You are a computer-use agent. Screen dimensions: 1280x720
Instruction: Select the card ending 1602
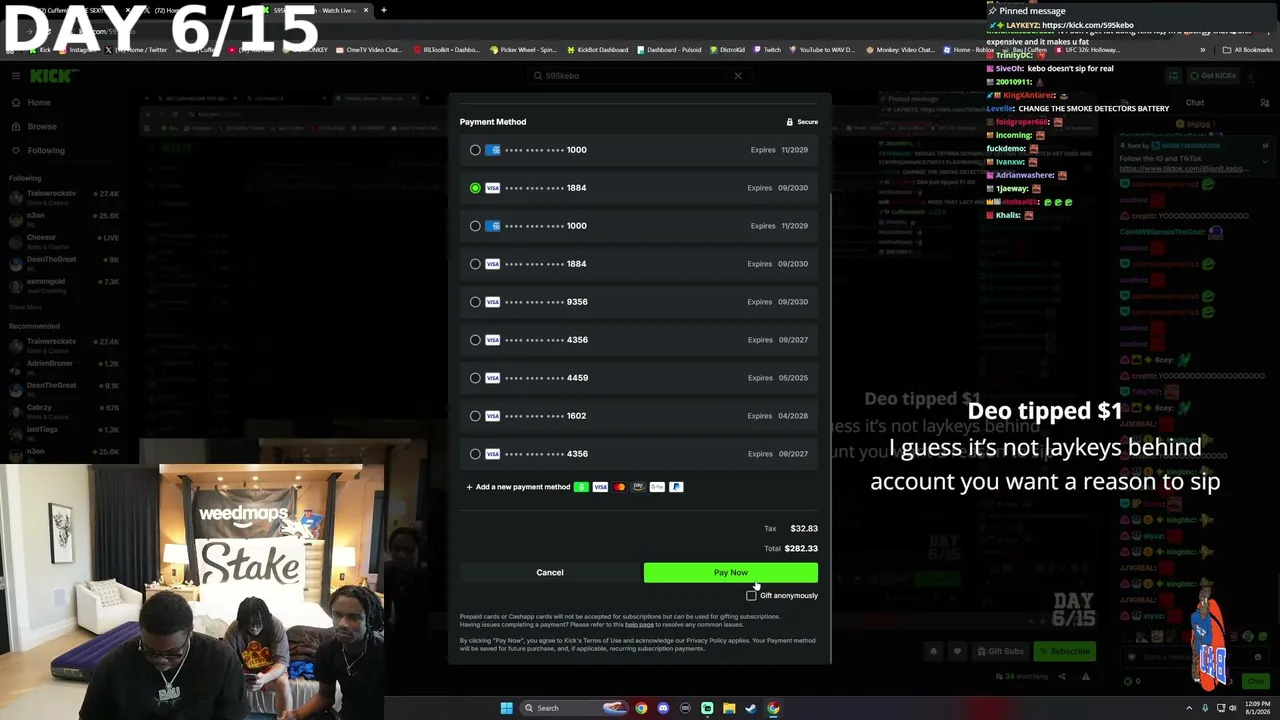[x=639, y=416]
